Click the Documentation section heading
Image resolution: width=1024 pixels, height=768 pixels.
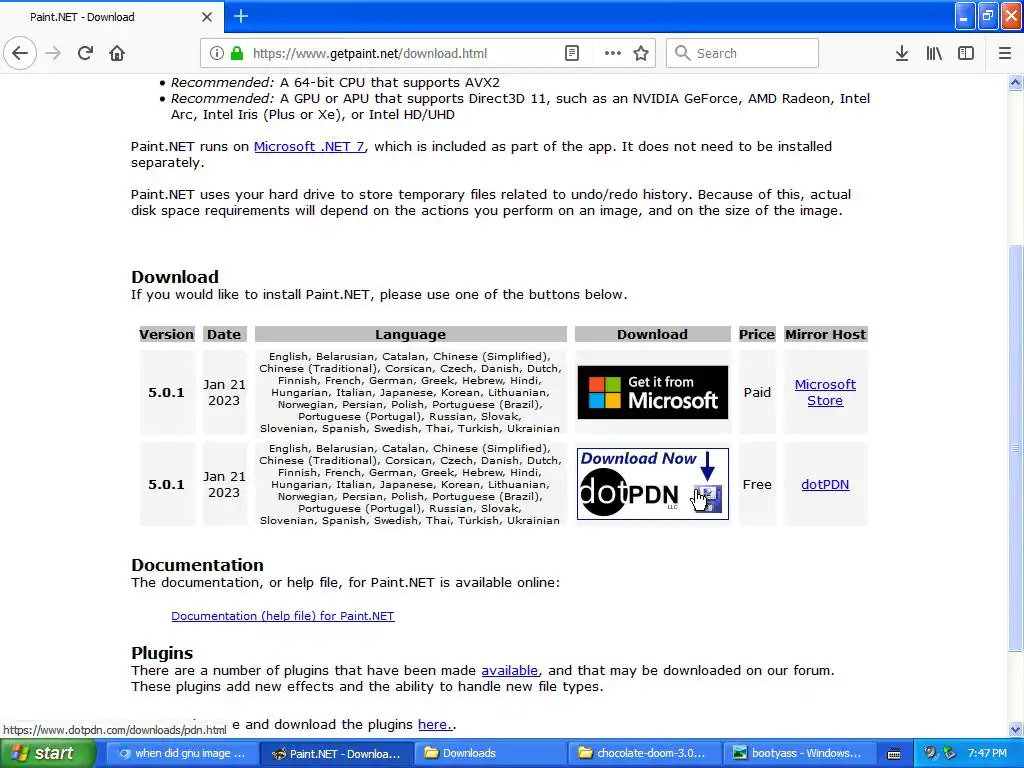[197, 565]
